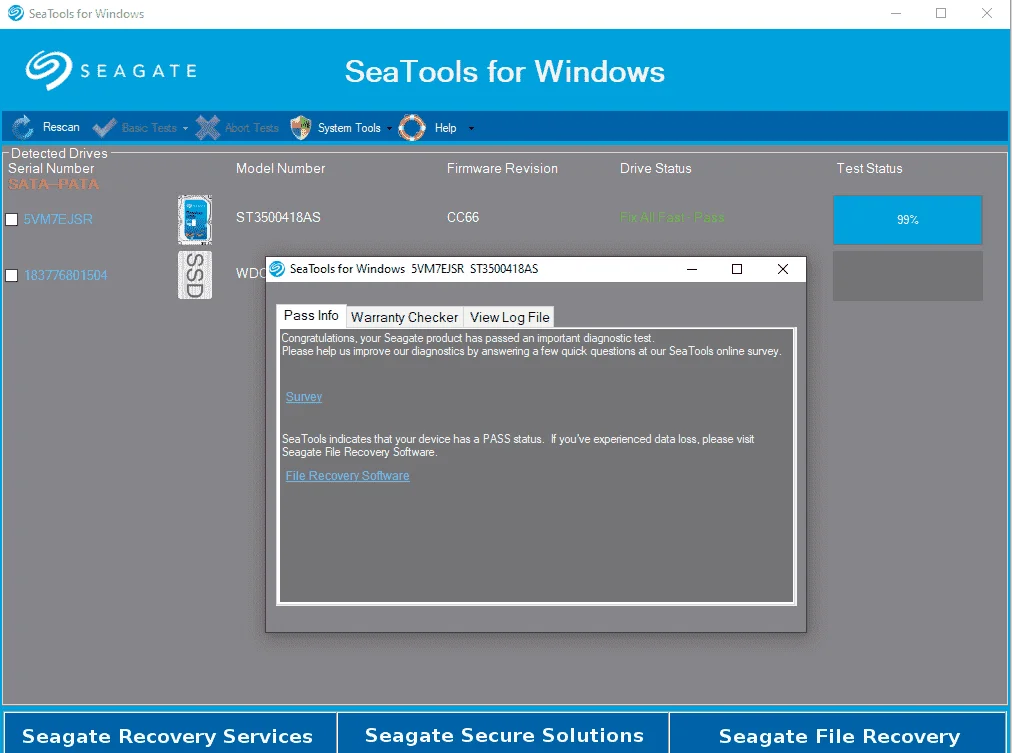The height and width of the screenshot is (753, 1012).
Task: Open the File Recovery Software link
Action: 347,476
